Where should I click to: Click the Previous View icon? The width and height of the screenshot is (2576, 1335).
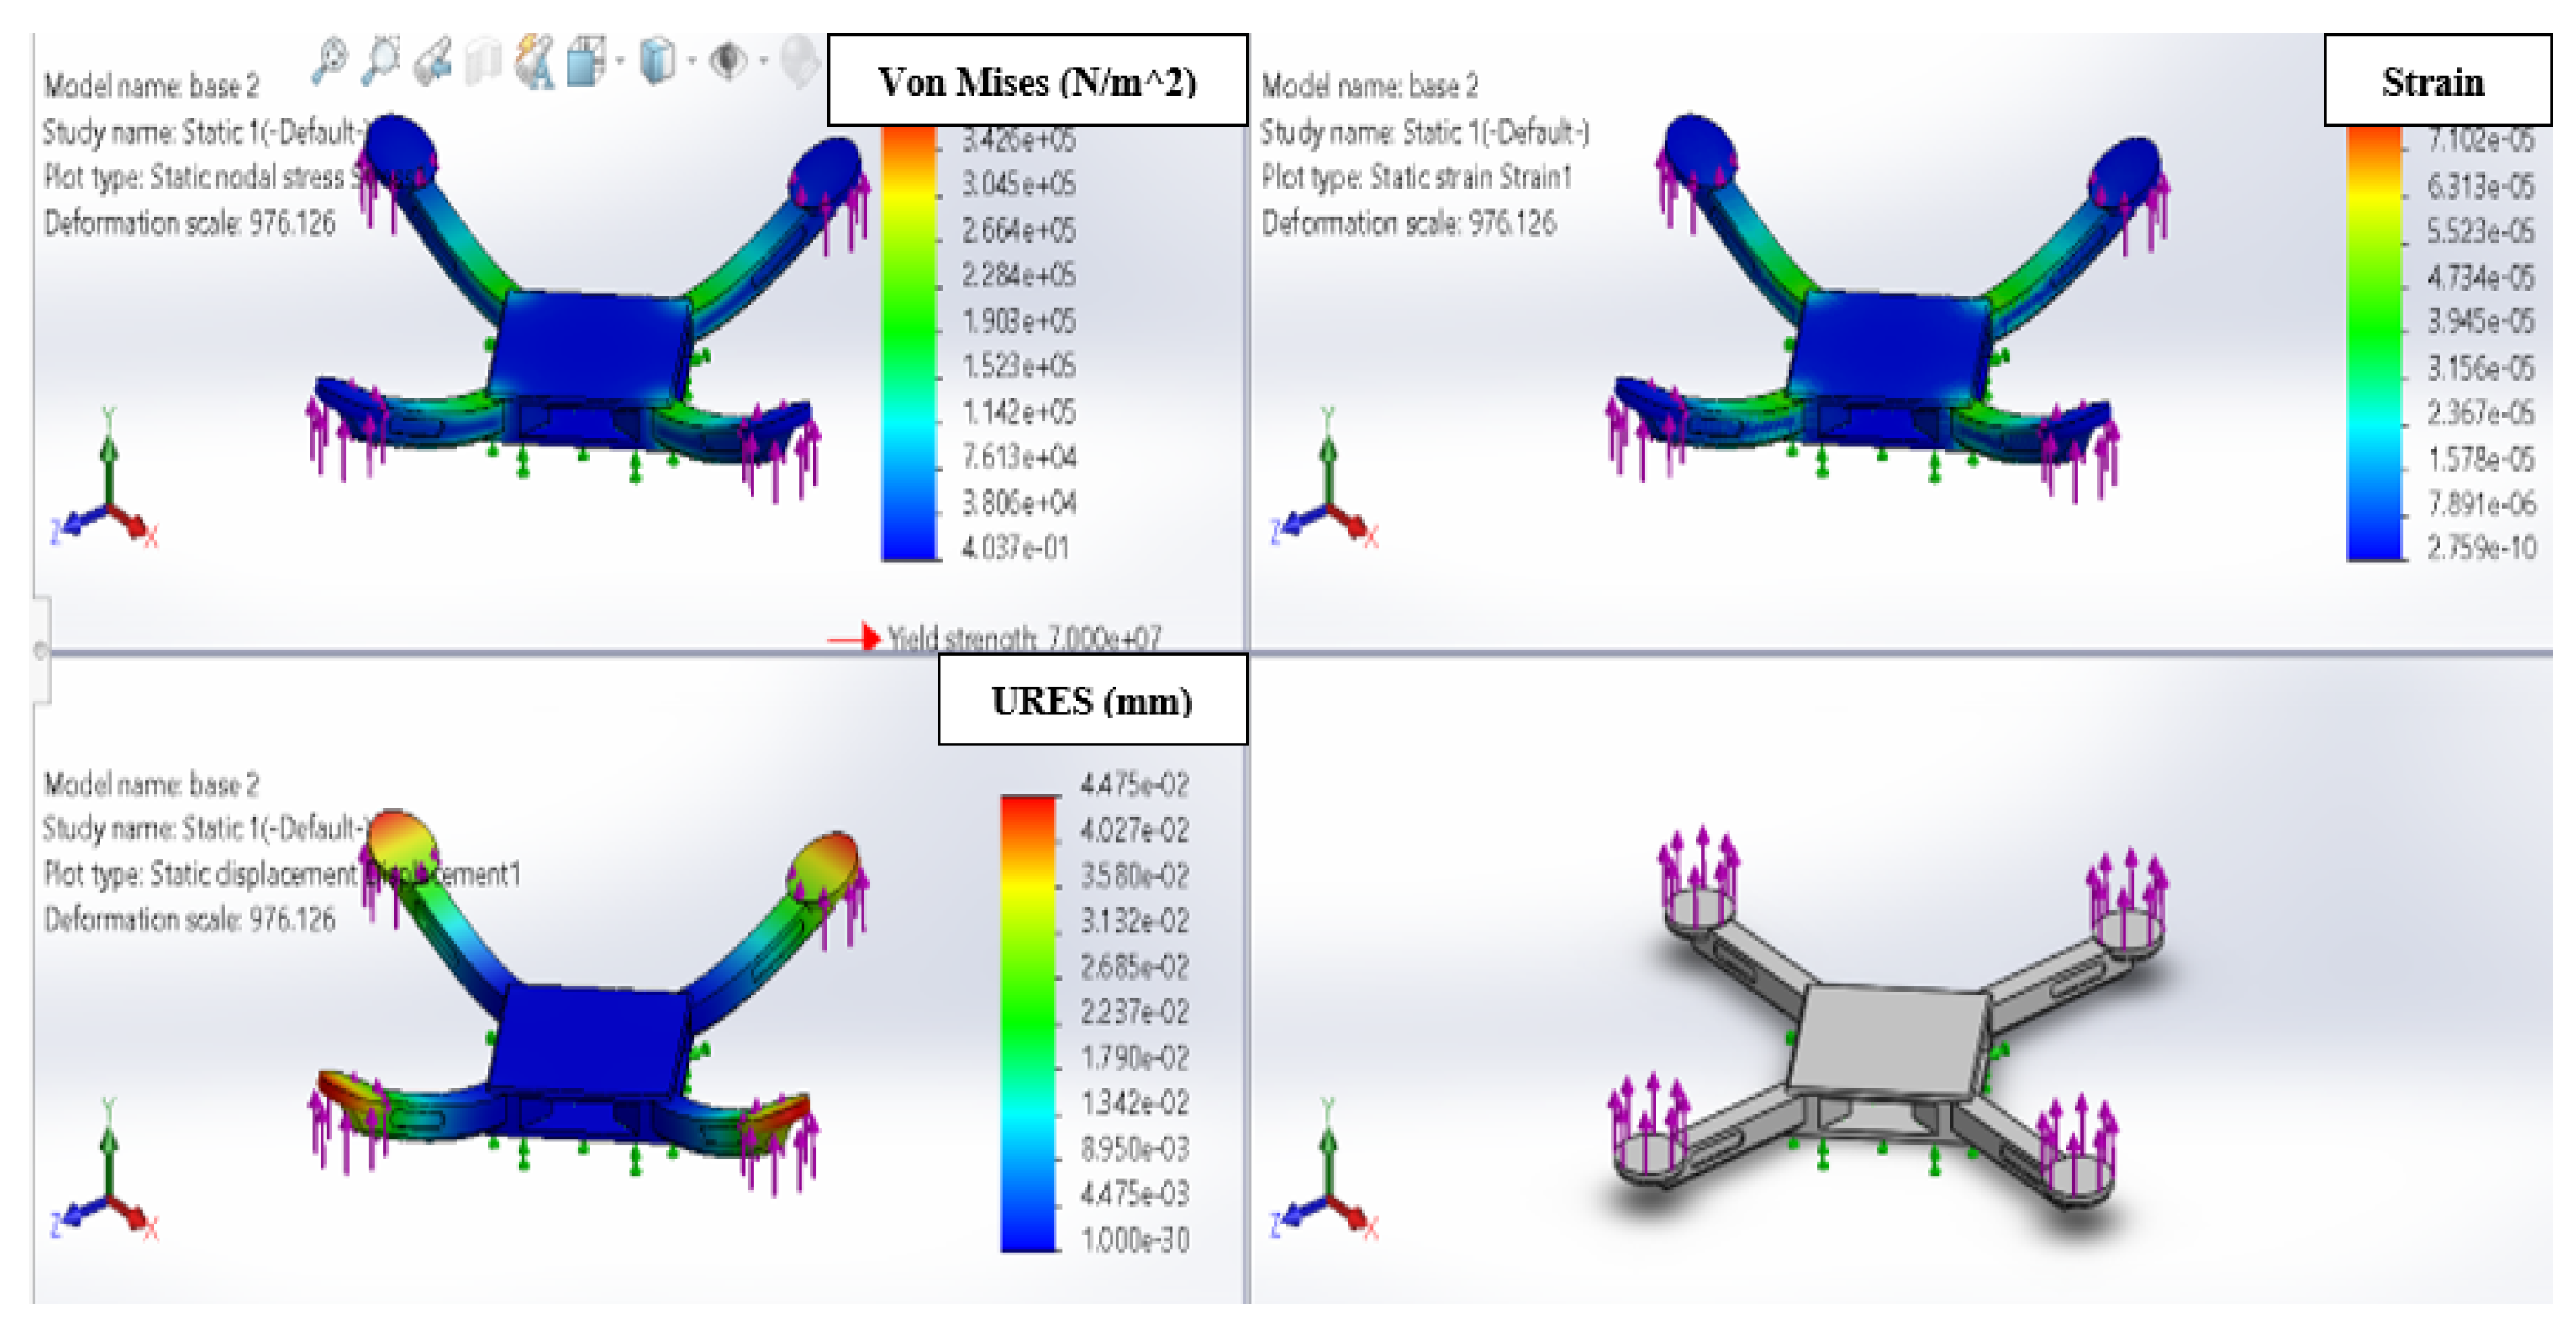433,62
